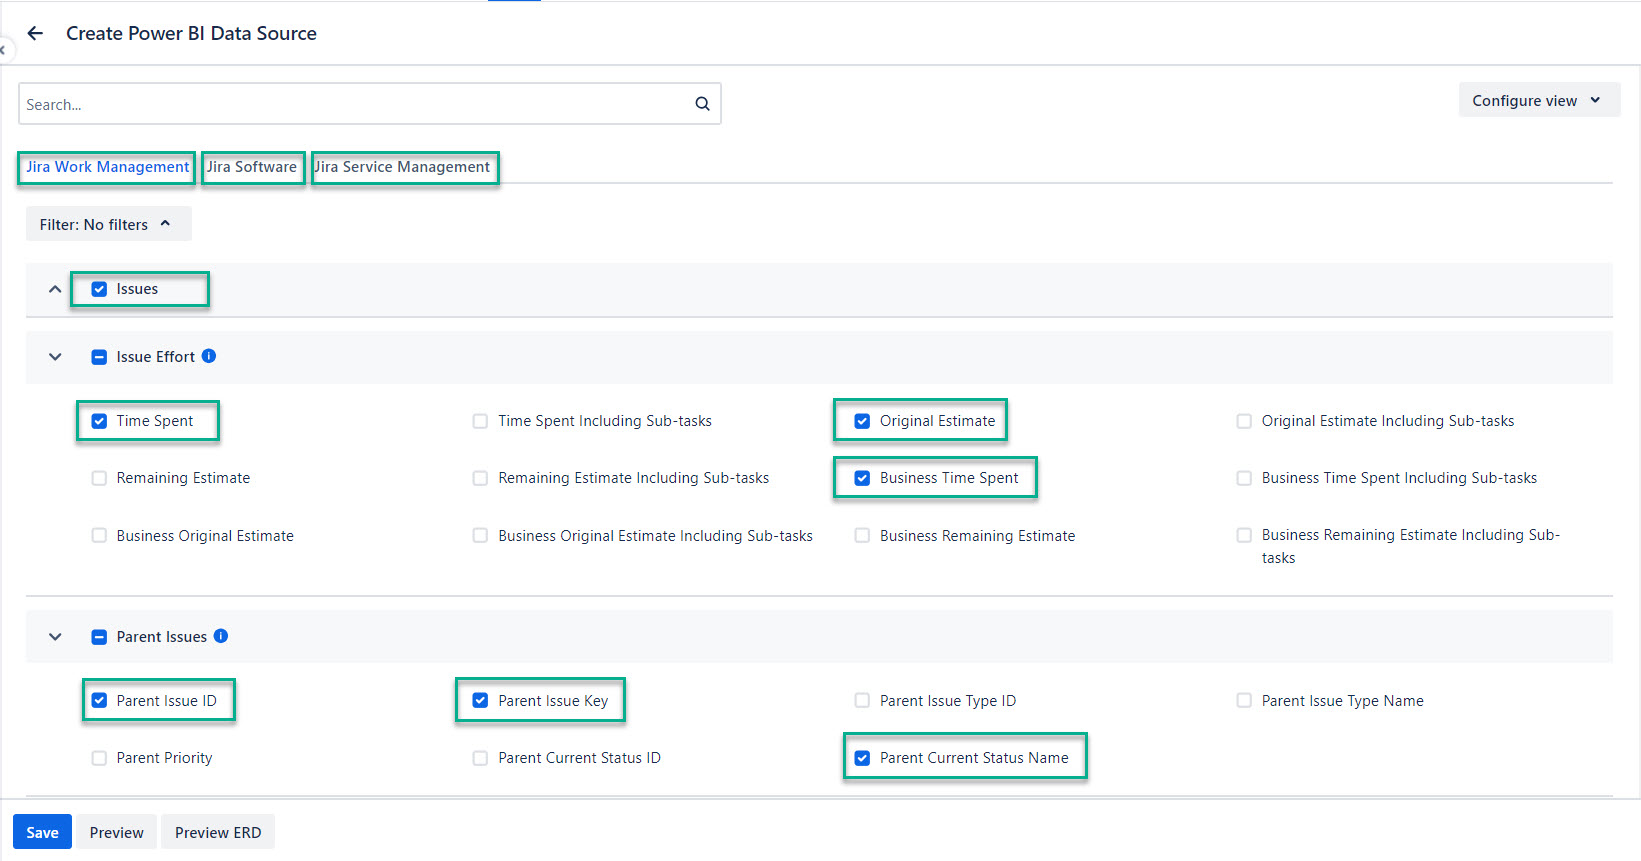Uncheck the Business Time Spent checkbox

862,478
